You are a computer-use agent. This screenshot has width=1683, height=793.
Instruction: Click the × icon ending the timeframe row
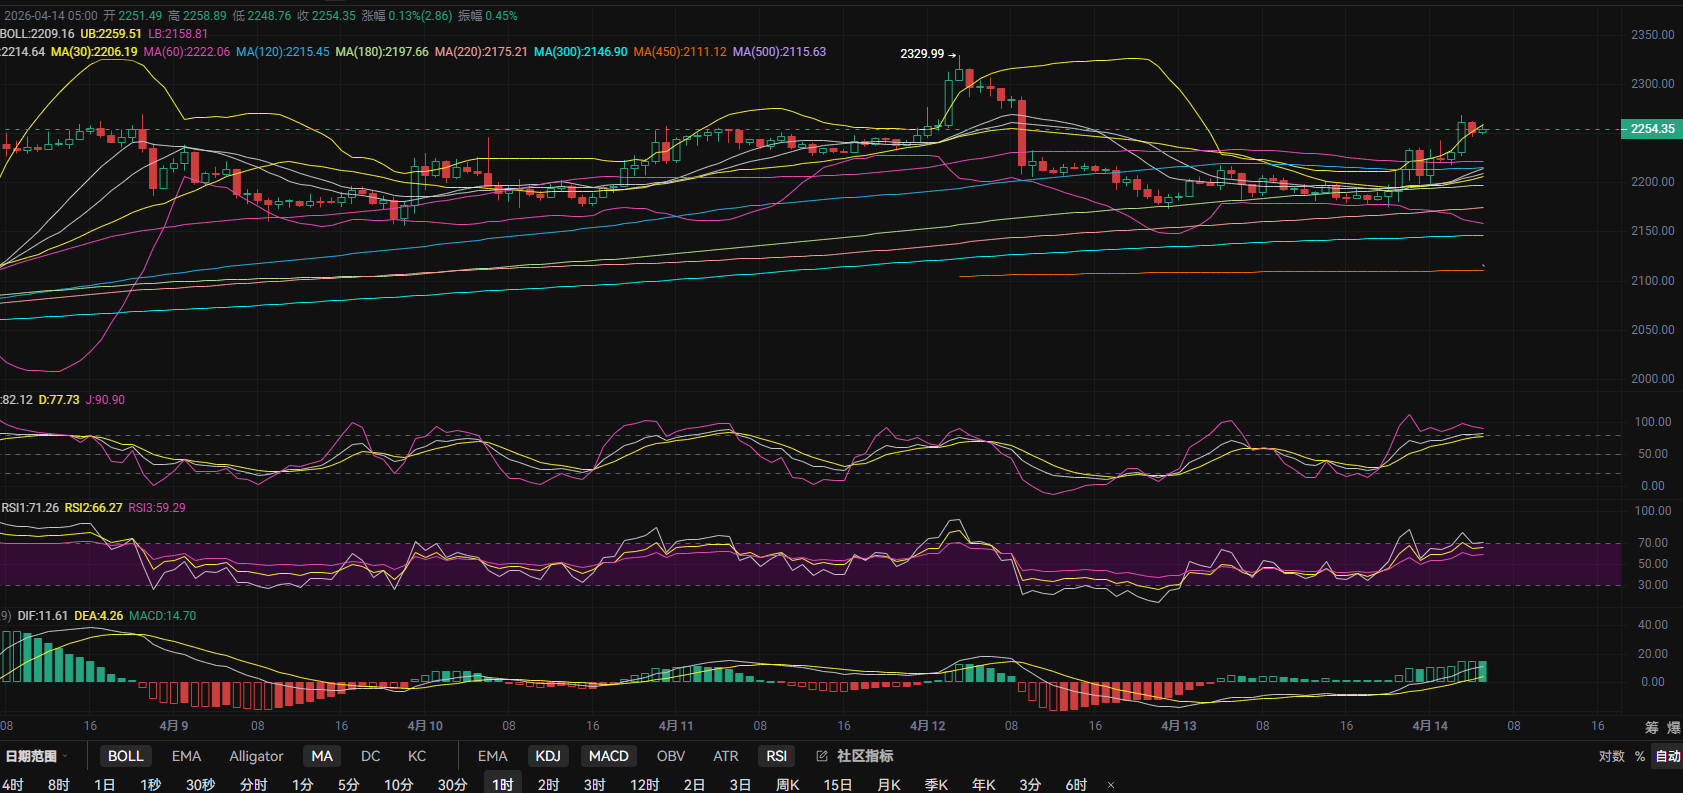click(1111, 785)
